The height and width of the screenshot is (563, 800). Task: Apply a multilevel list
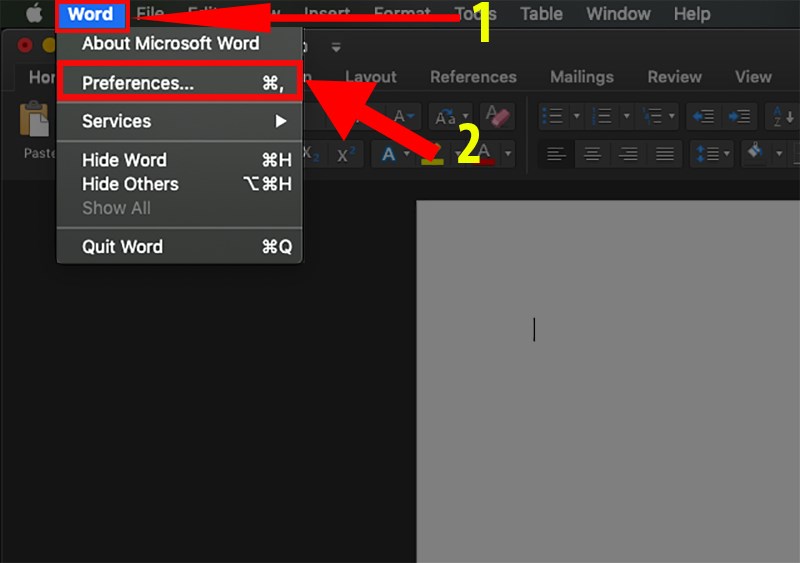point(652,116)
